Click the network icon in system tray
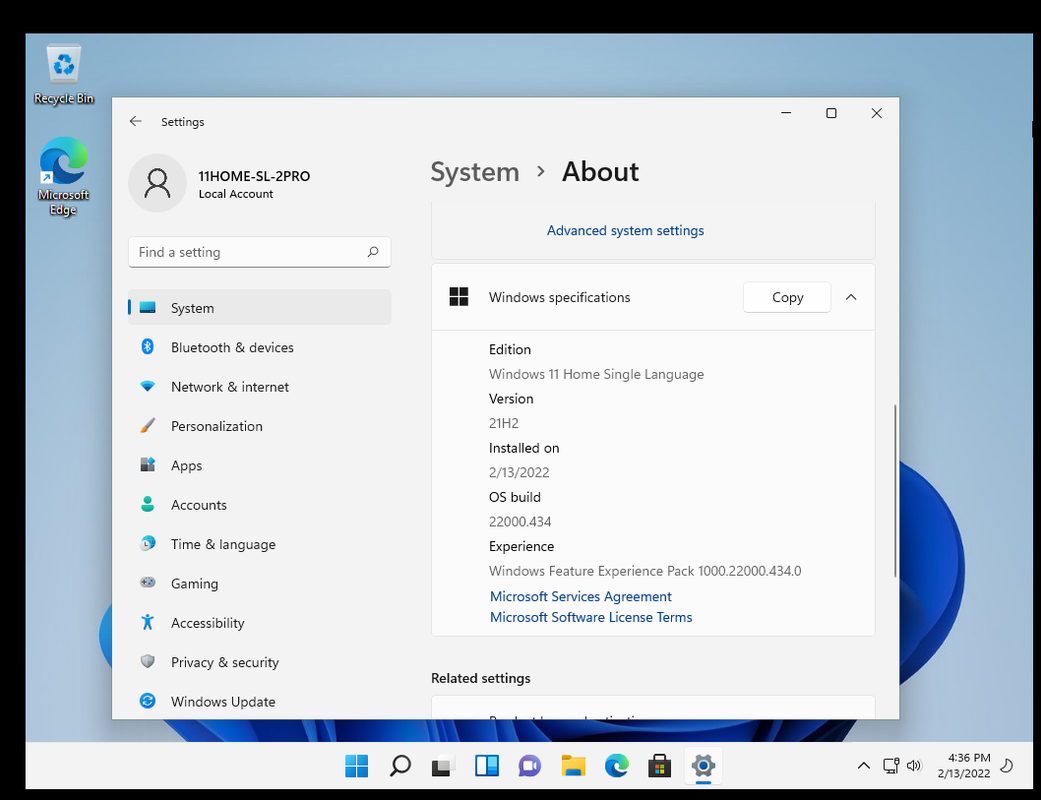1041x800 pixels. click(x=891, y=765)
